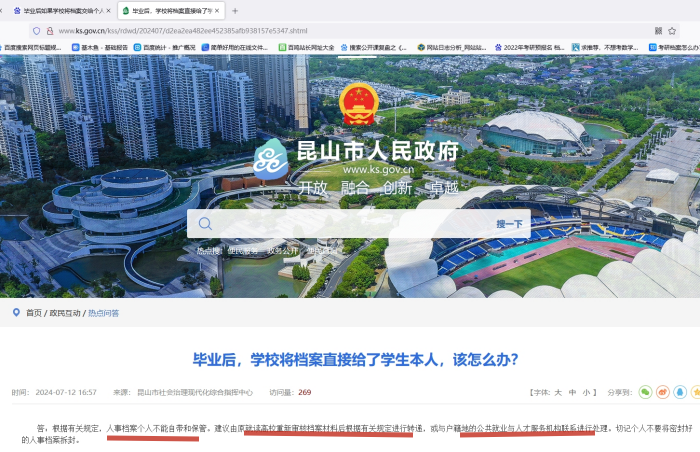Screen dimensions: 700x452
Task: Share the article to QQ Zone star icon
Action: (696, 392)
